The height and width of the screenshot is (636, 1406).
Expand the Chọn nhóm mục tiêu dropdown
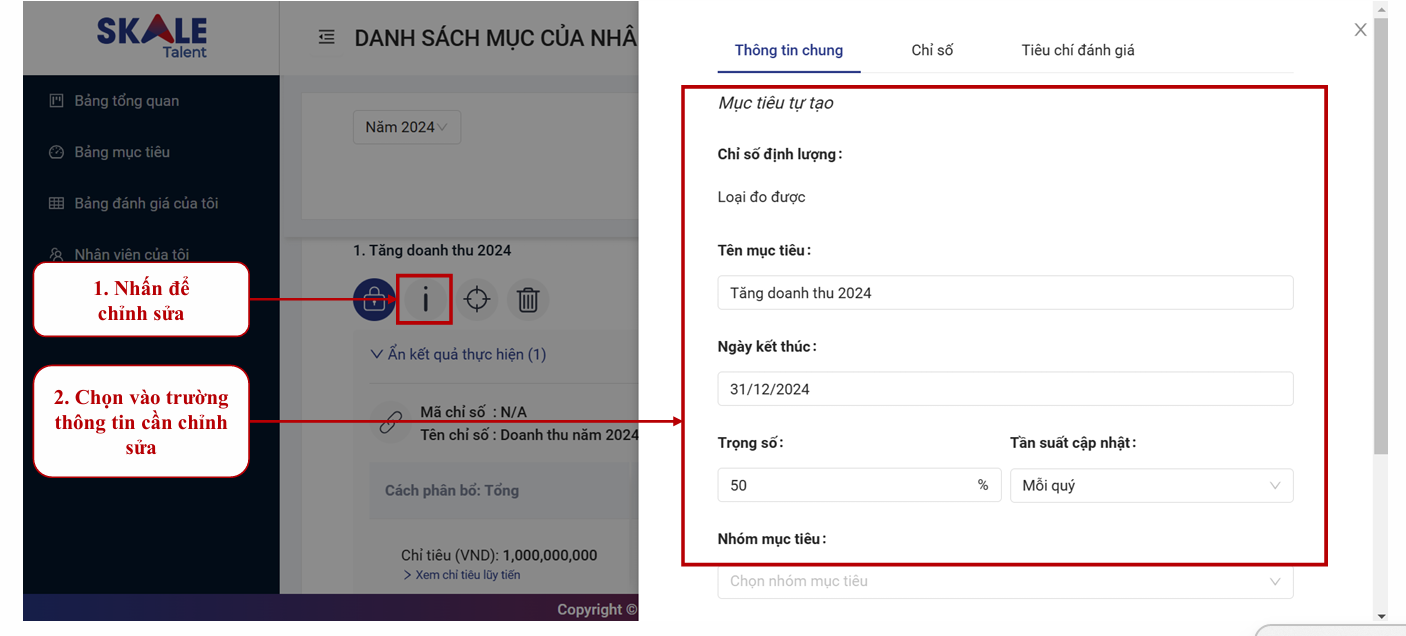[1004, 581]
